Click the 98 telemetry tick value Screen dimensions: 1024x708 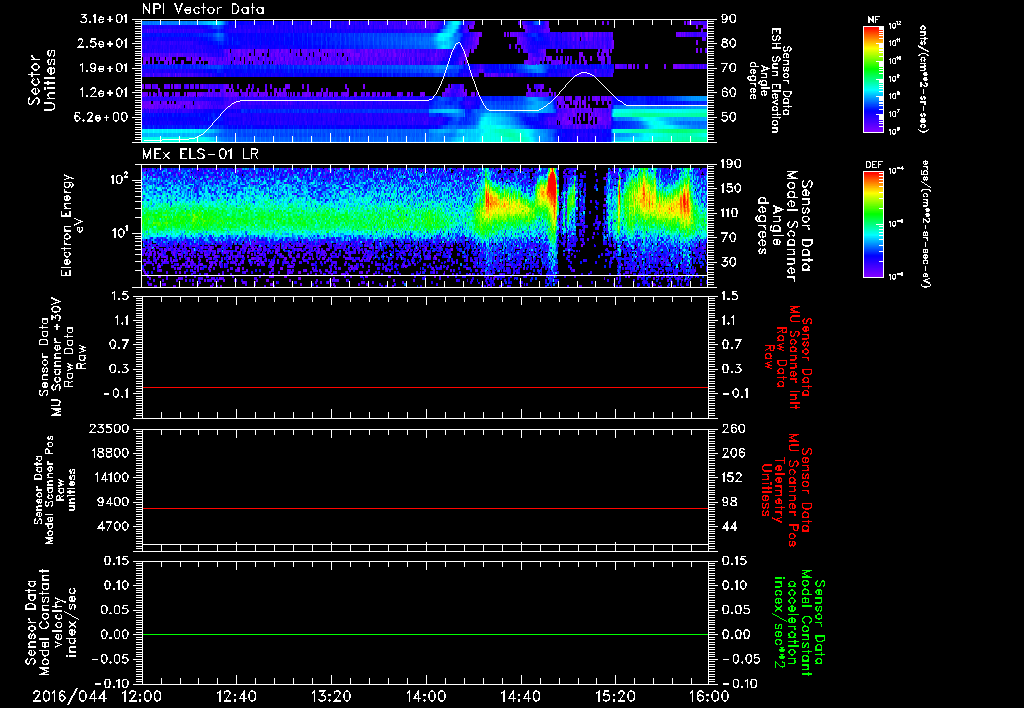[x=729, y=502]
